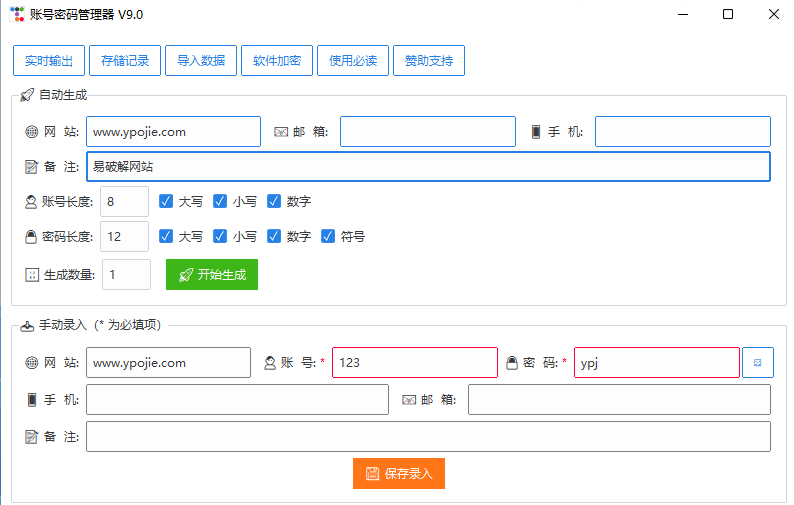This screenshot has height=505, width=794.
Task: Close the 账号密码管理器 window
Action: (x=774, y=14)
